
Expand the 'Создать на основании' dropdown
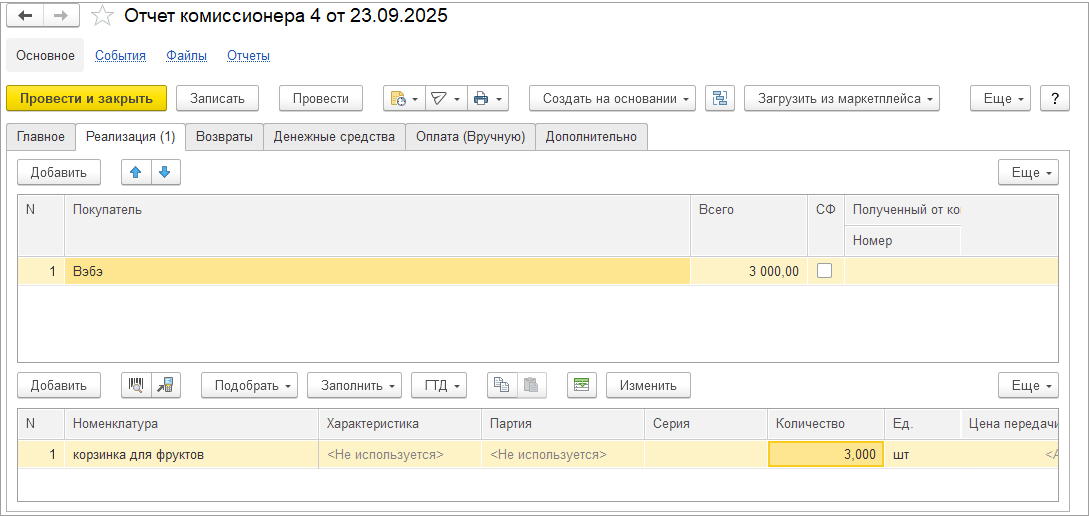tap(612, 99)
